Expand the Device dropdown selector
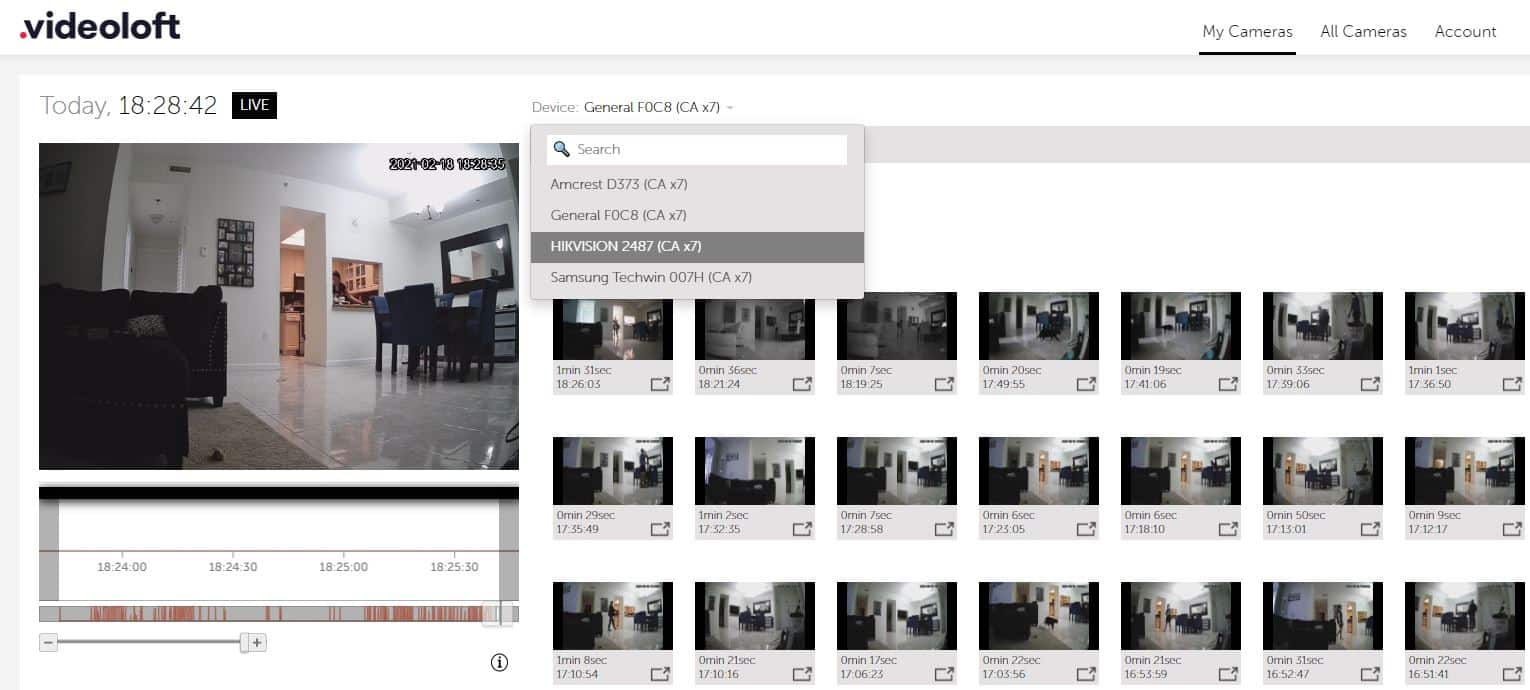This screenshot has width=1530, height=690. pos(659,107)
